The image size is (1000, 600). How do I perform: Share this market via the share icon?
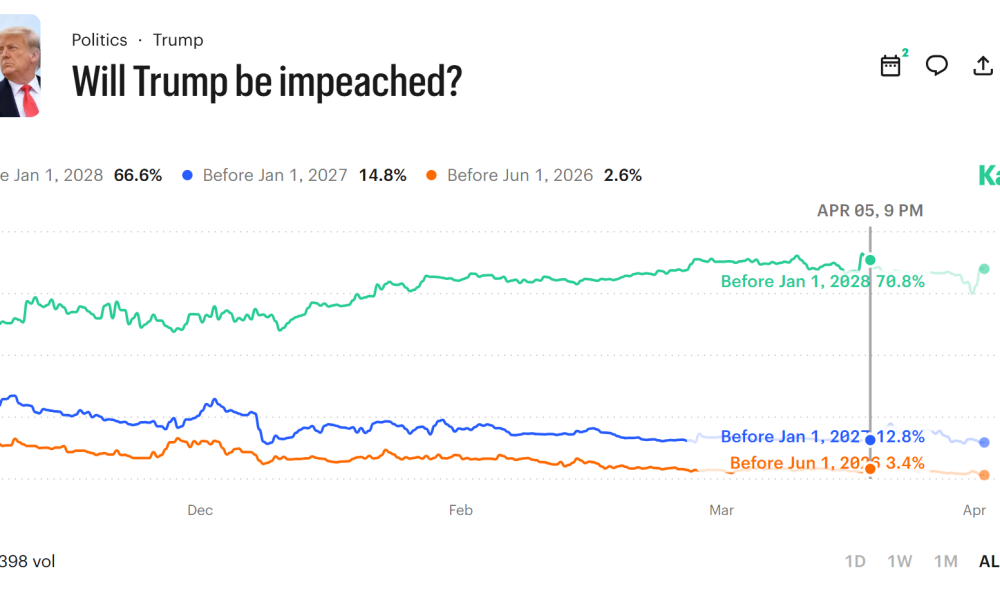tap(981, 65)
